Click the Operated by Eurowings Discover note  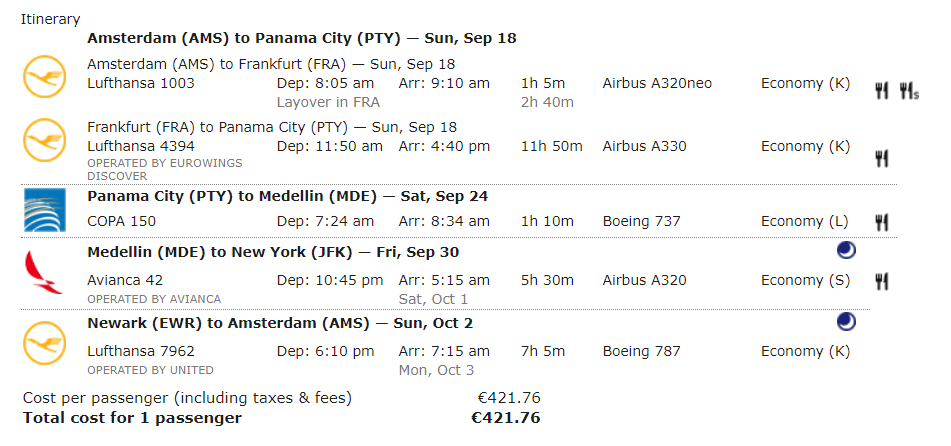click(164, 169)
